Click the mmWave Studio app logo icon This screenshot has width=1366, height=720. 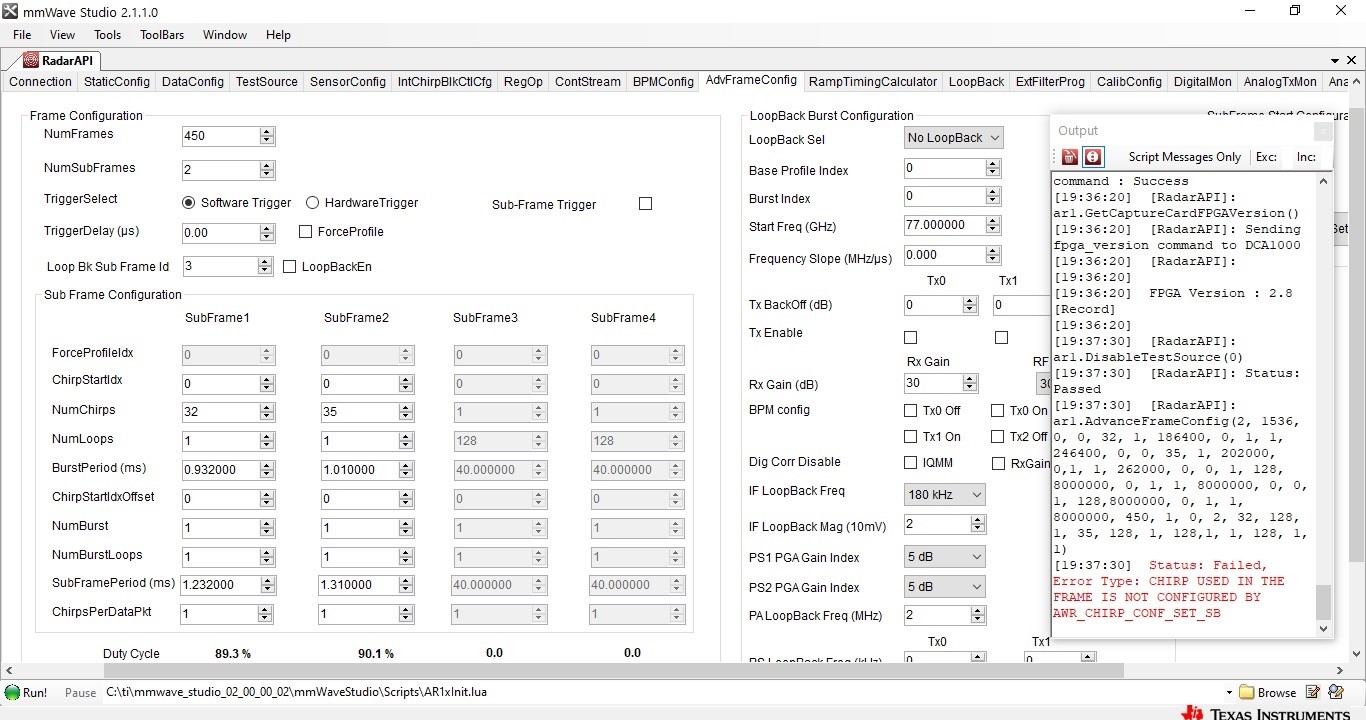point(10,11)
